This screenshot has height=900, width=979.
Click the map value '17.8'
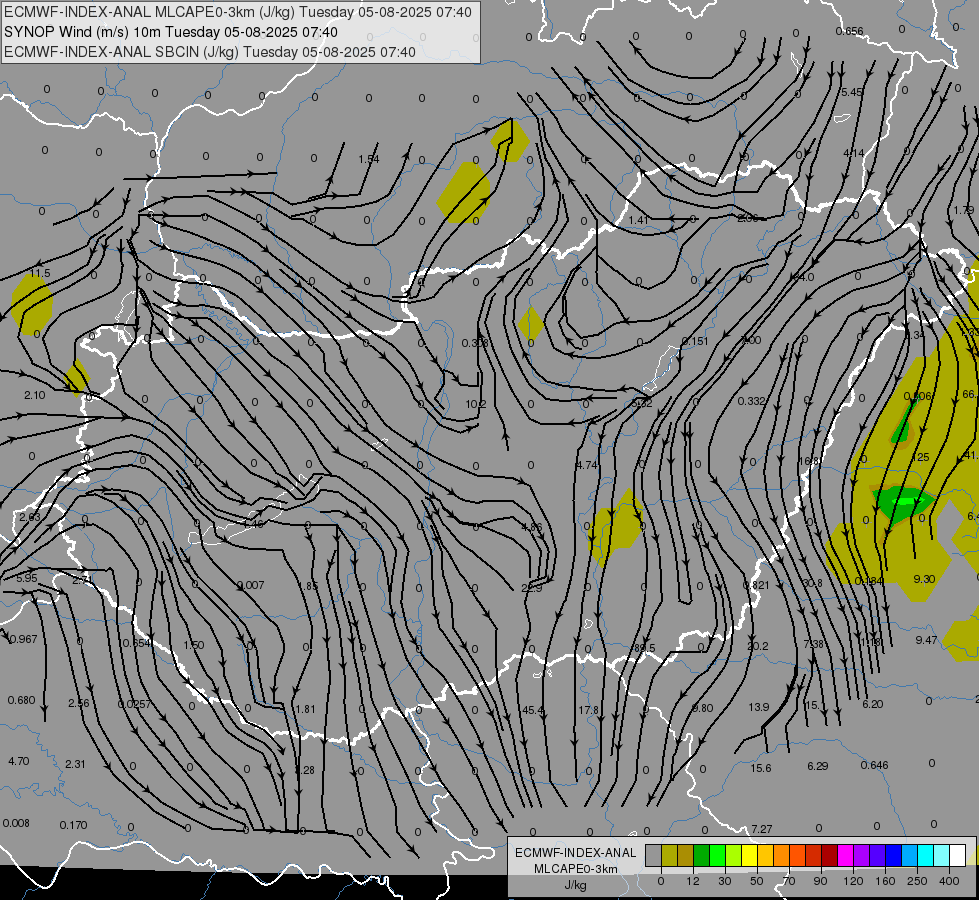click(x=588, y=710)
